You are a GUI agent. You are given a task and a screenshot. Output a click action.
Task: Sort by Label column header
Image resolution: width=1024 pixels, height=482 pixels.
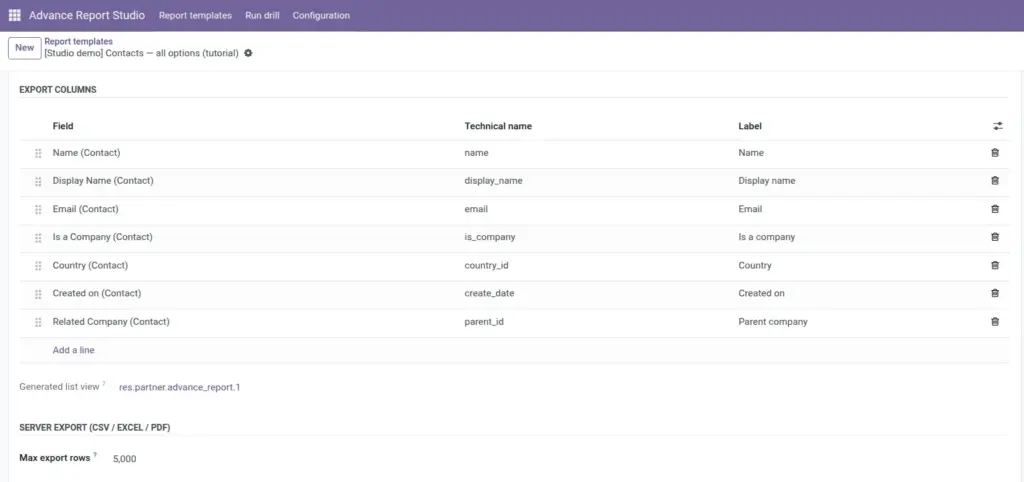(750, 126)
